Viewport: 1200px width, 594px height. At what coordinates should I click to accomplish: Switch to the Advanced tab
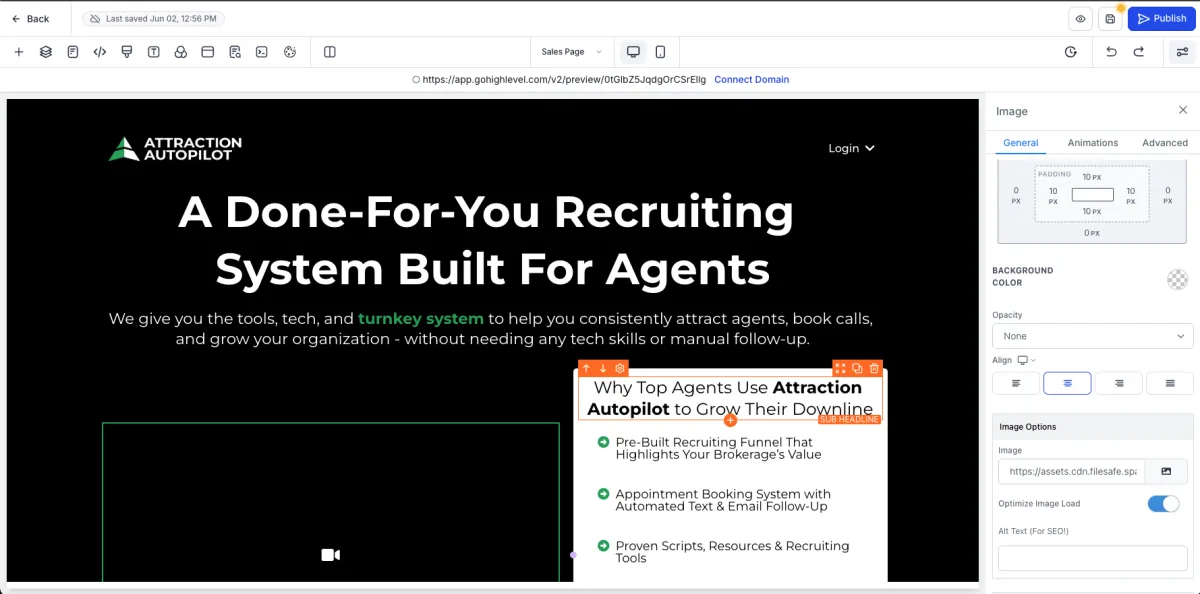point(1165,143)
